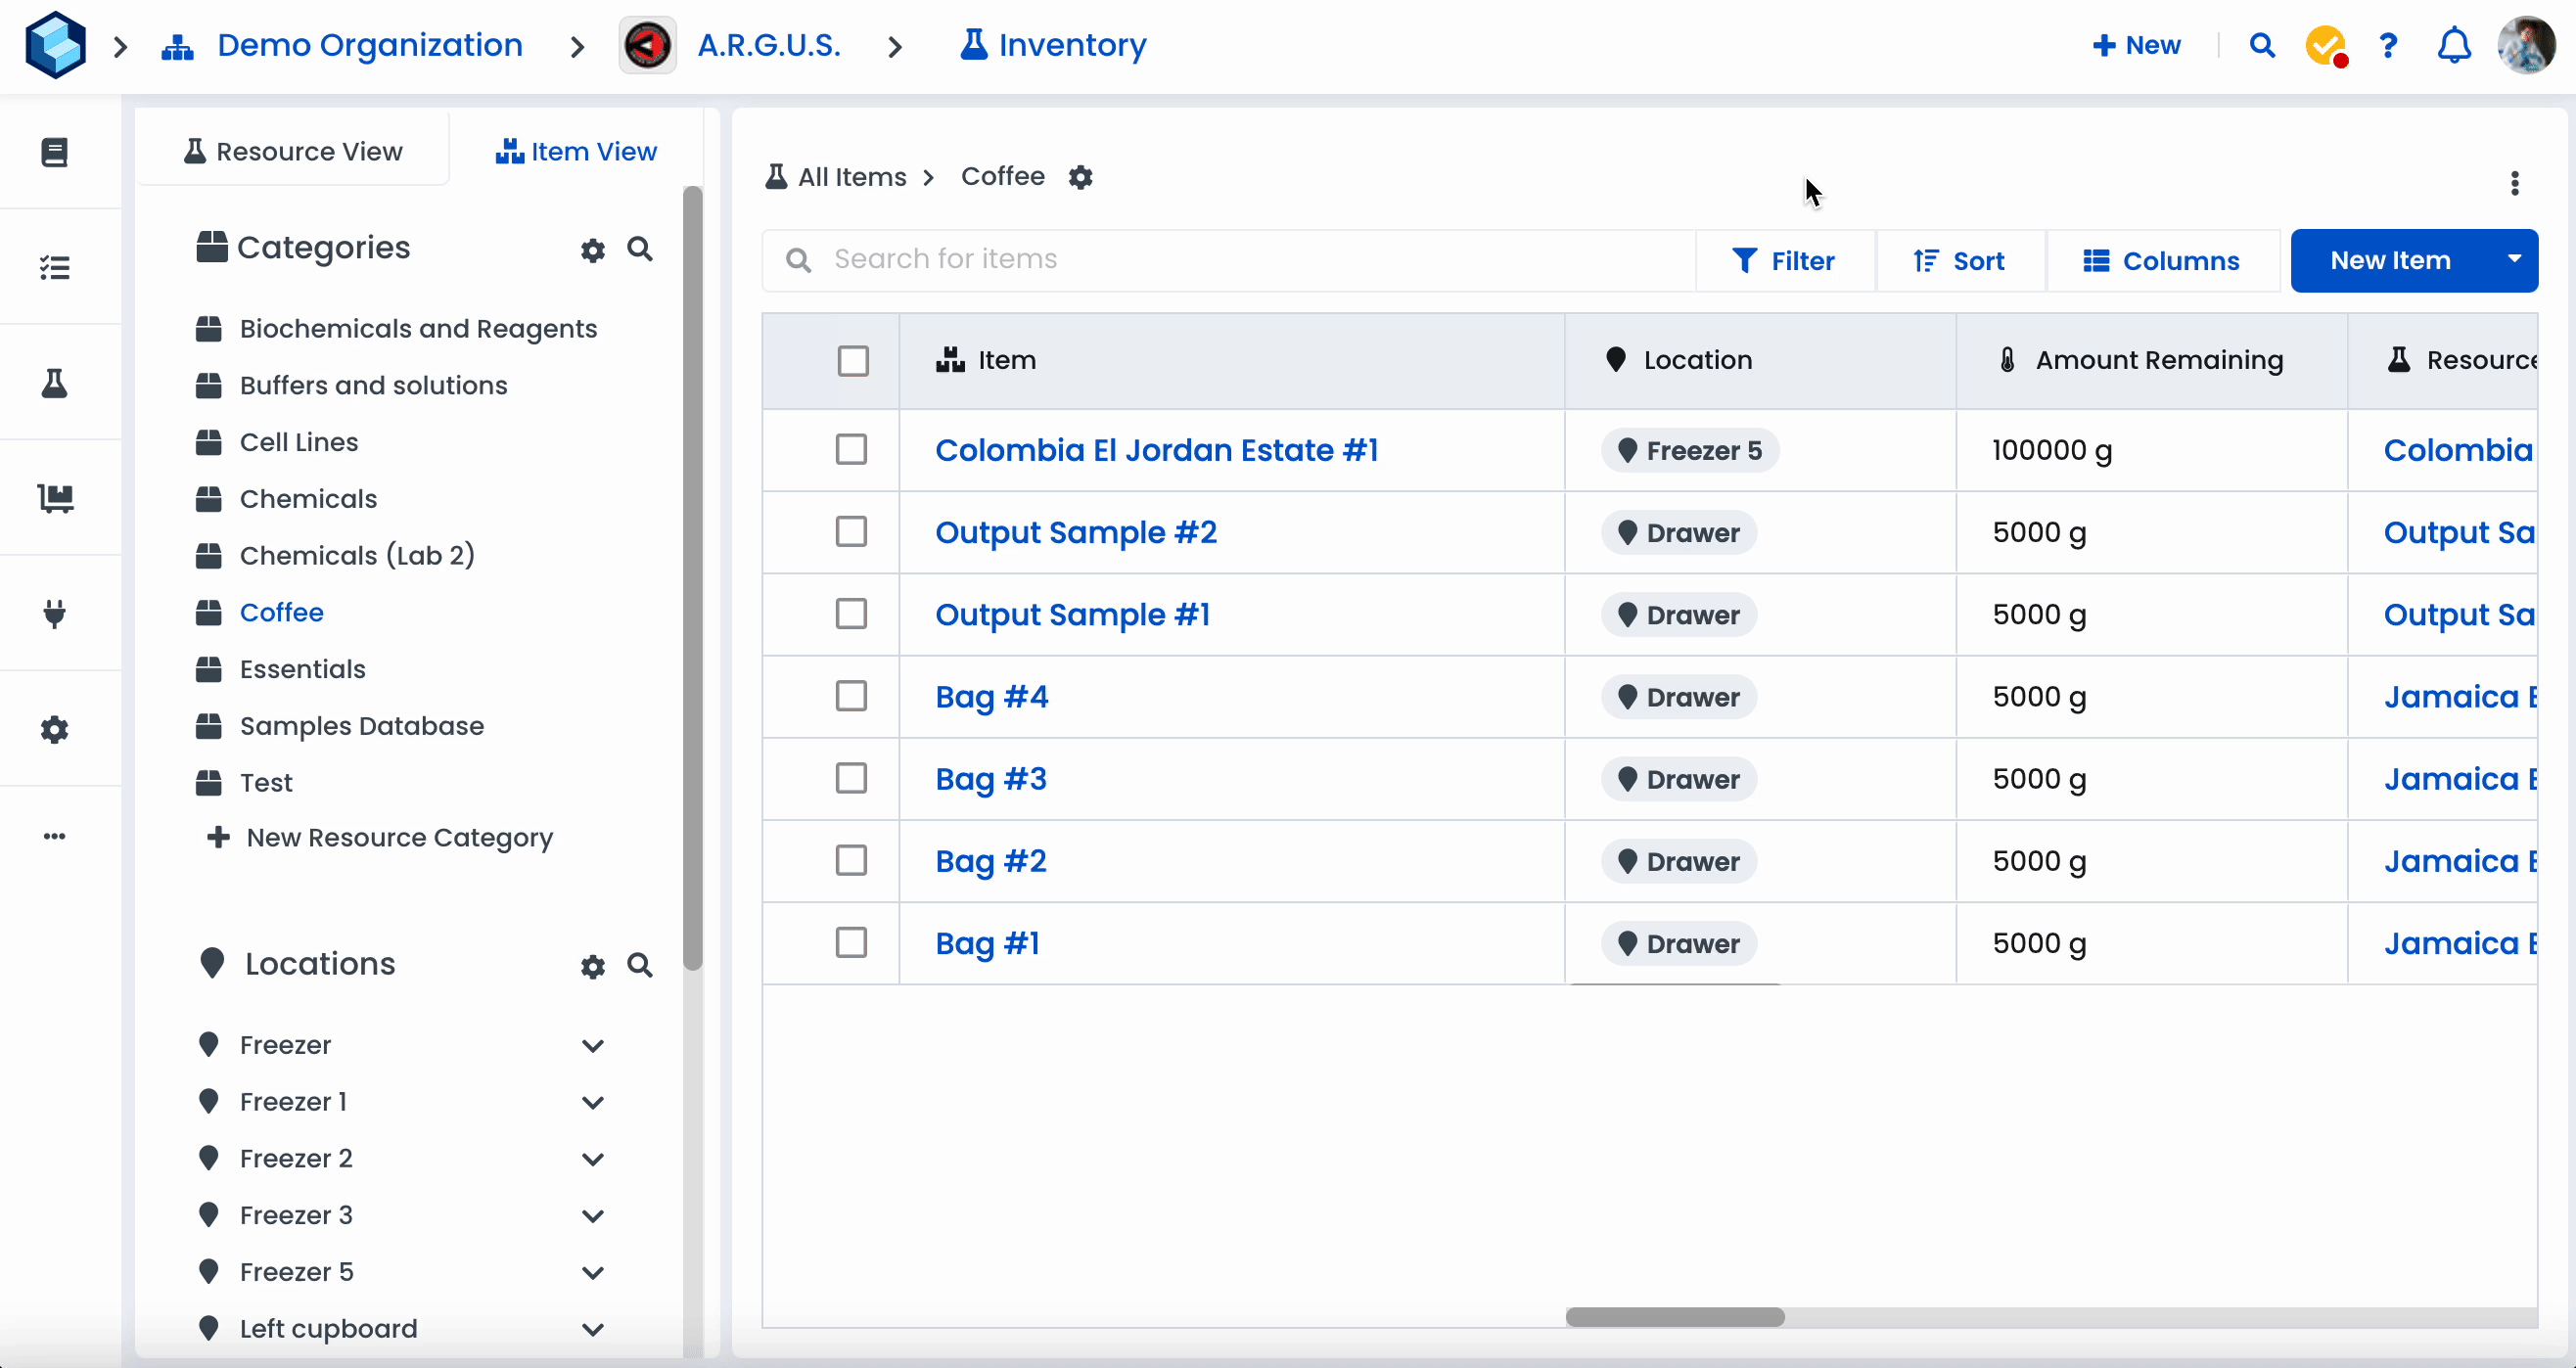Tick the checkbox for Output Sample #2
Image resolution: width=2576 pixels, height=1368 pixels.
click(x=851, y=532)
